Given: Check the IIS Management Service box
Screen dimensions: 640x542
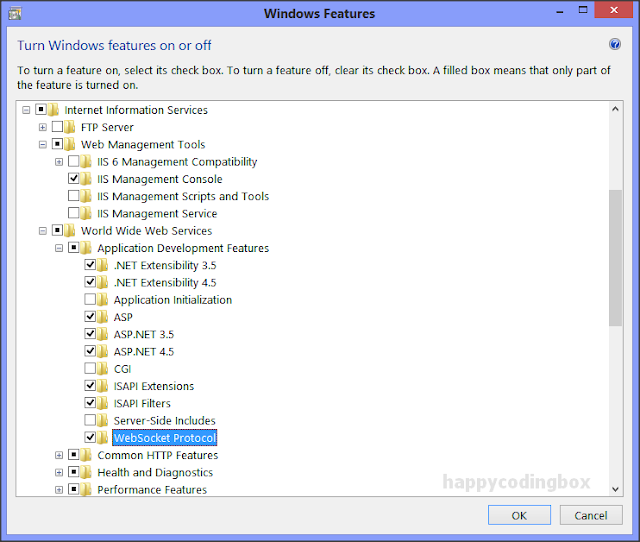Looking at the screenshot, I should (73, 213).
